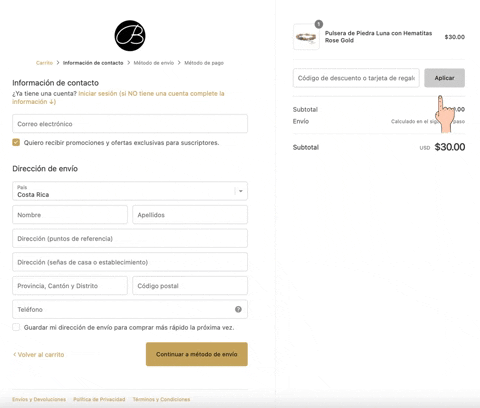Screen dimensions: 480x408
Task: Click the País dropdown arrow
Action: tap(241, 191)
